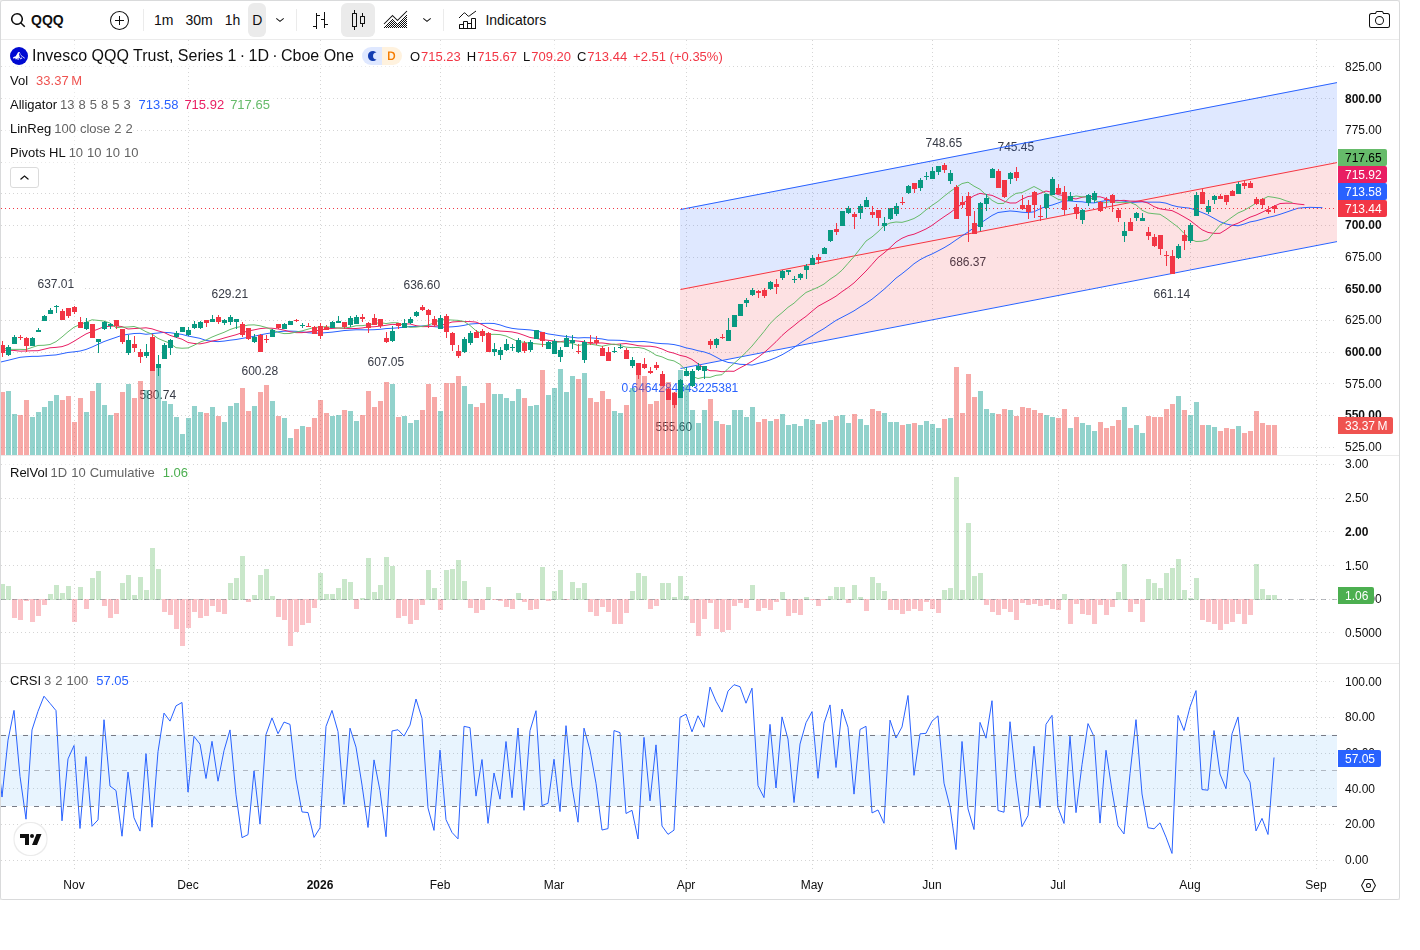Select the RelVol indicator legend

(x=29, y=473)
